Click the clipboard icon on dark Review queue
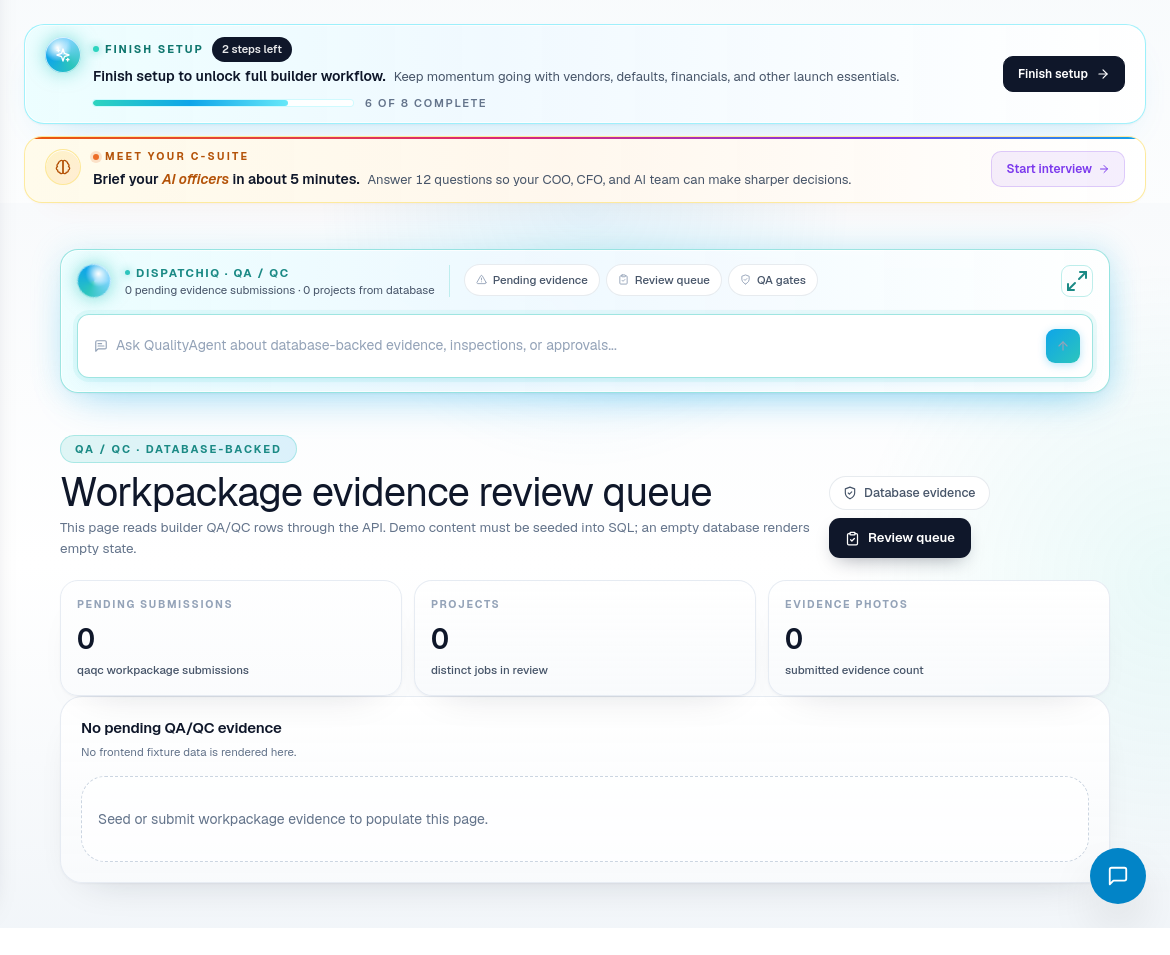 (x=853, y=539)
